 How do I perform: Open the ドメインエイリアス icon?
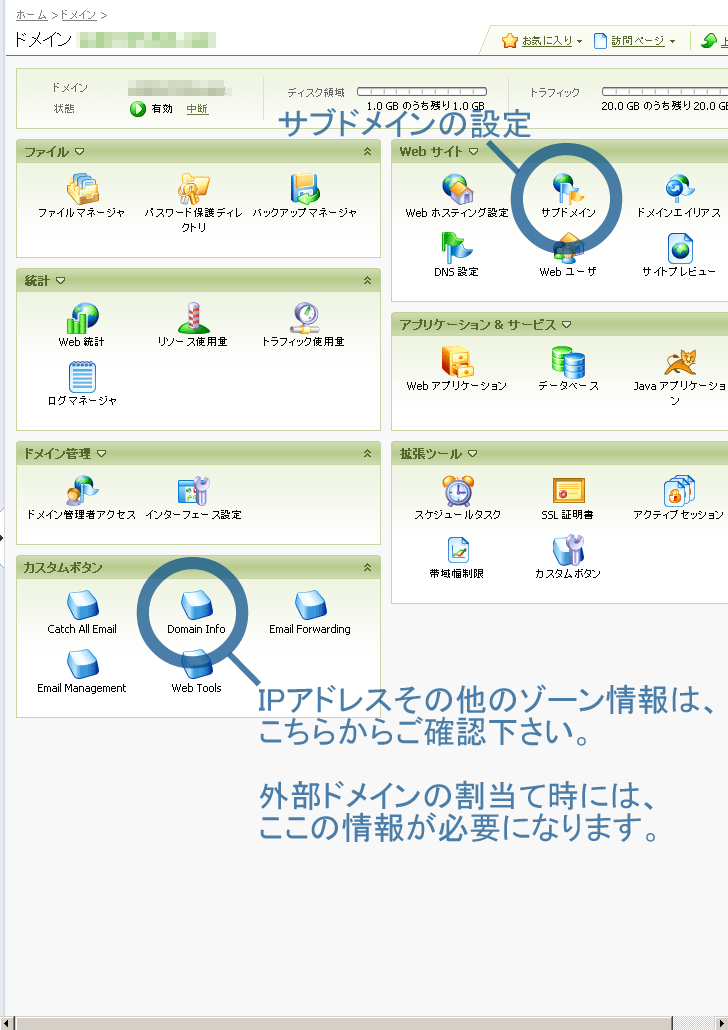(x=679, y=189)
